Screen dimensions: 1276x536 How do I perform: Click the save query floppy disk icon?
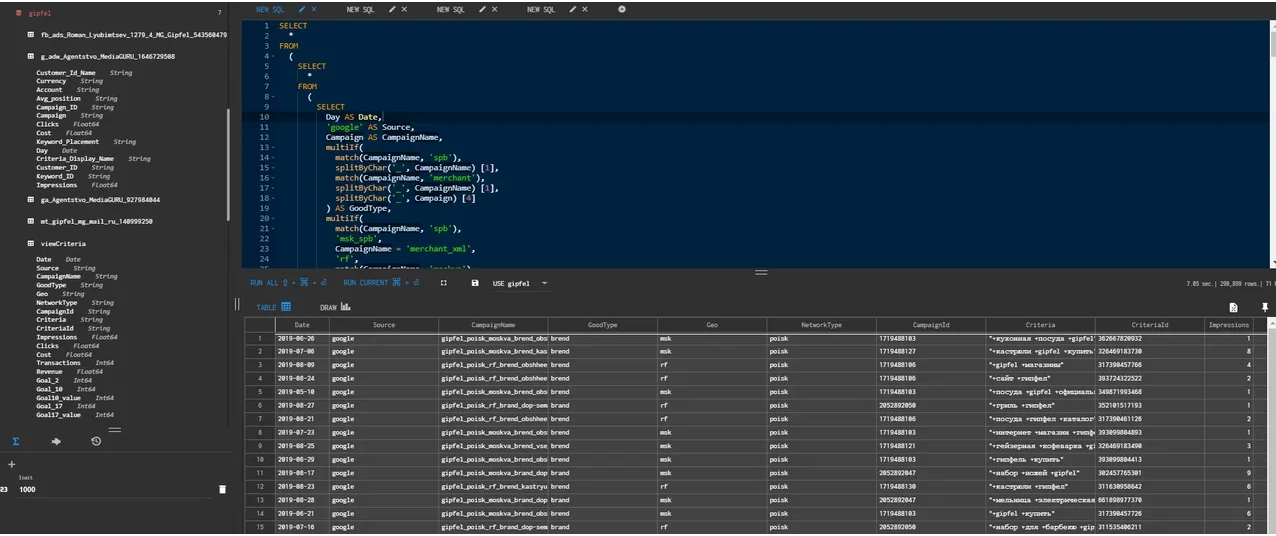pyautogui.click(x=475, y=283)
